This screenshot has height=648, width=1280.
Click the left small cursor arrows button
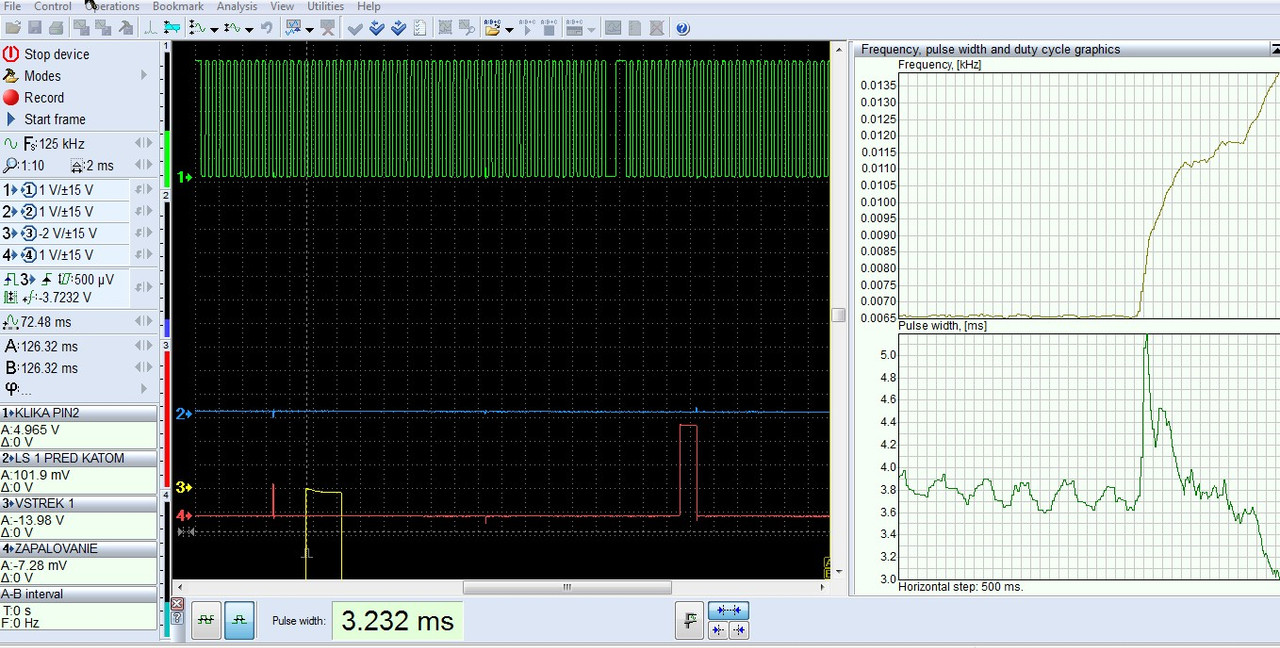click(x=718, y=630)
